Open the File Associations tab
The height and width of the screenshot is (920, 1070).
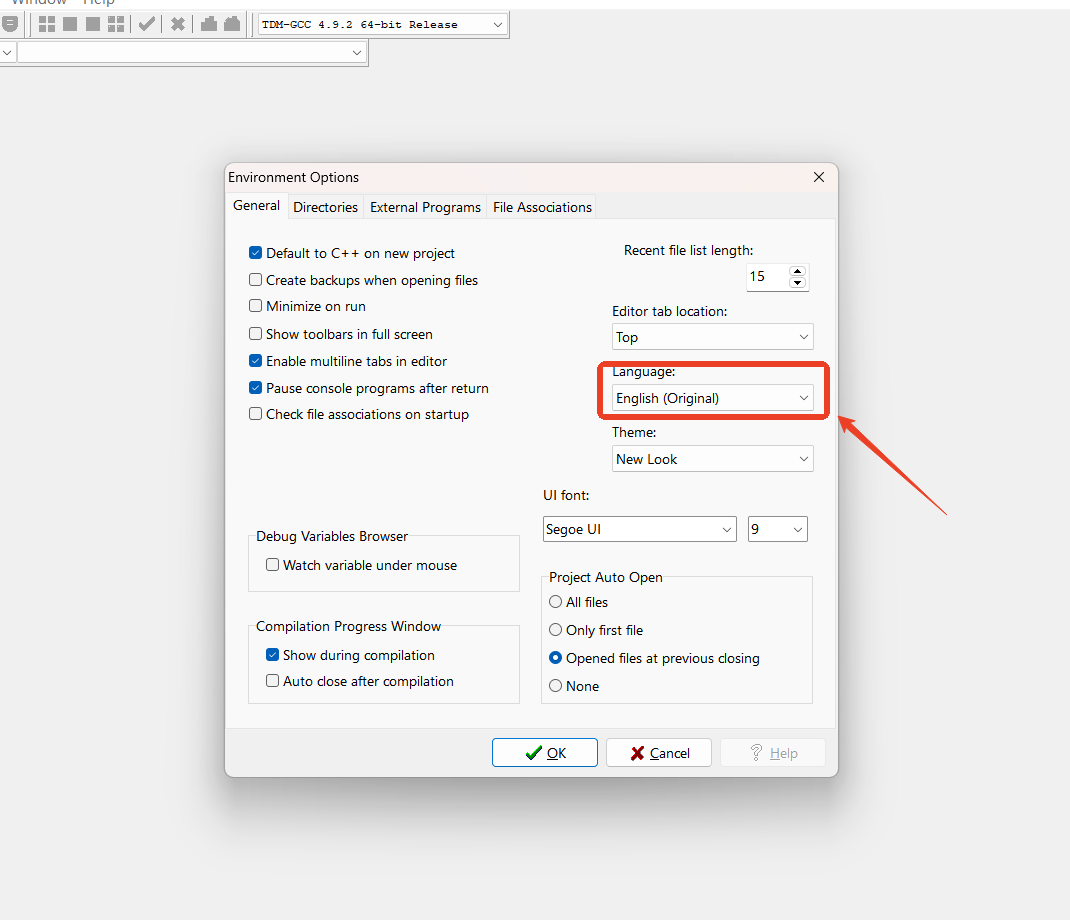pyautogui.click(x=543, y=207)
